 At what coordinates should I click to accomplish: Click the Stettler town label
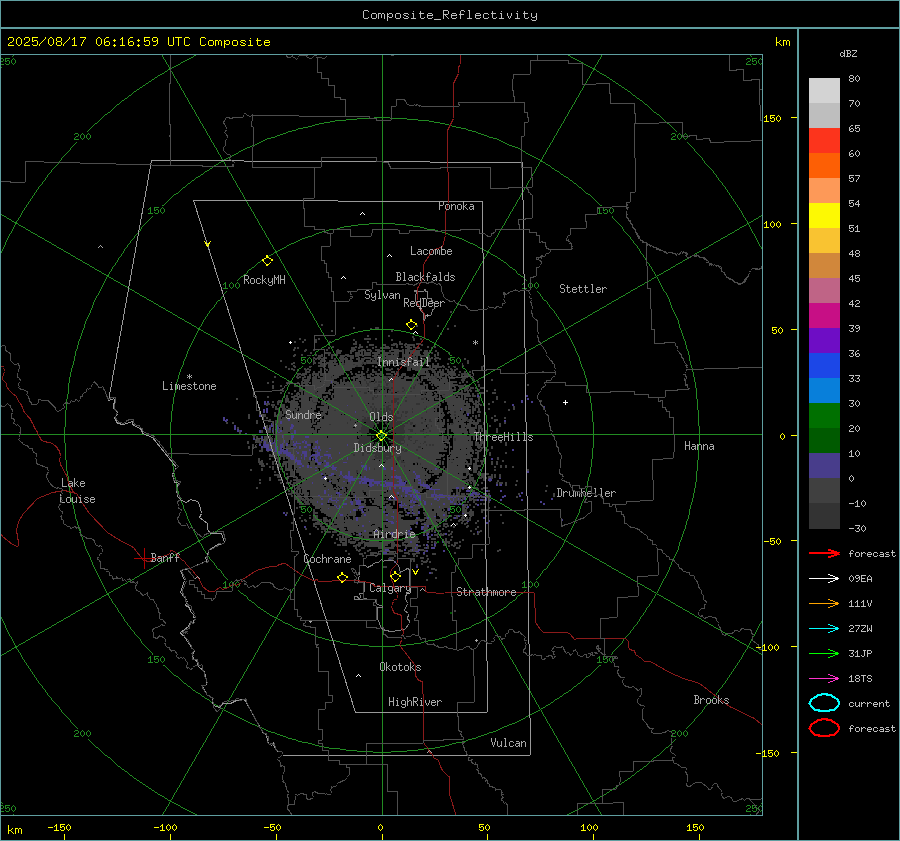pos(583,289)
